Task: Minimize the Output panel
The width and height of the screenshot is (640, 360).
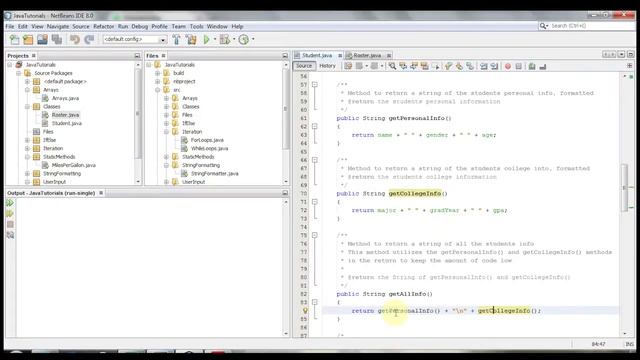Action: pyautogui.click(x=285, y=193)
